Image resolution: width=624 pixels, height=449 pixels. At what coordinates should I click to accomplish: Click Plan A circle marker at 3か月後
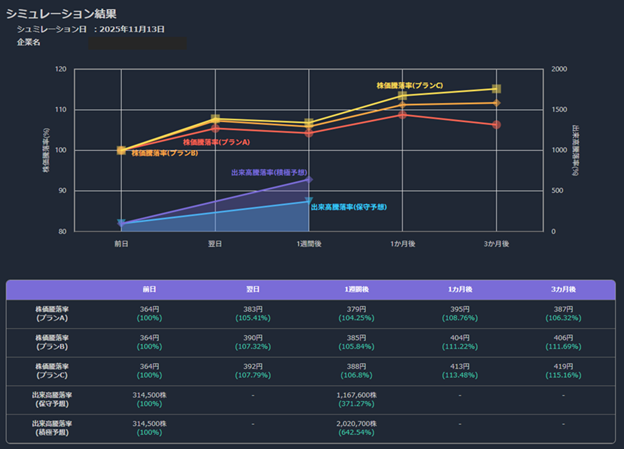(x=496, y=125)
